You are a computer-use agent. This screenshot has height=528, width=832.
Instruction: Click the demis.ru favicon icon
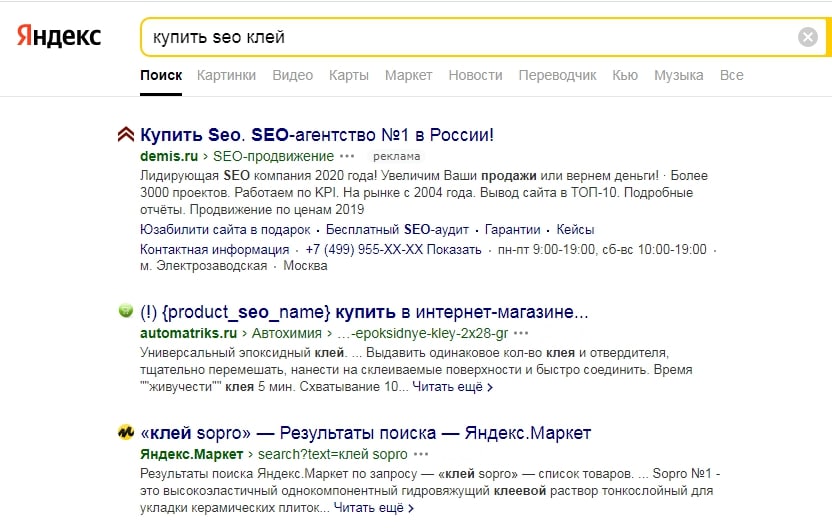pos(126,135)
